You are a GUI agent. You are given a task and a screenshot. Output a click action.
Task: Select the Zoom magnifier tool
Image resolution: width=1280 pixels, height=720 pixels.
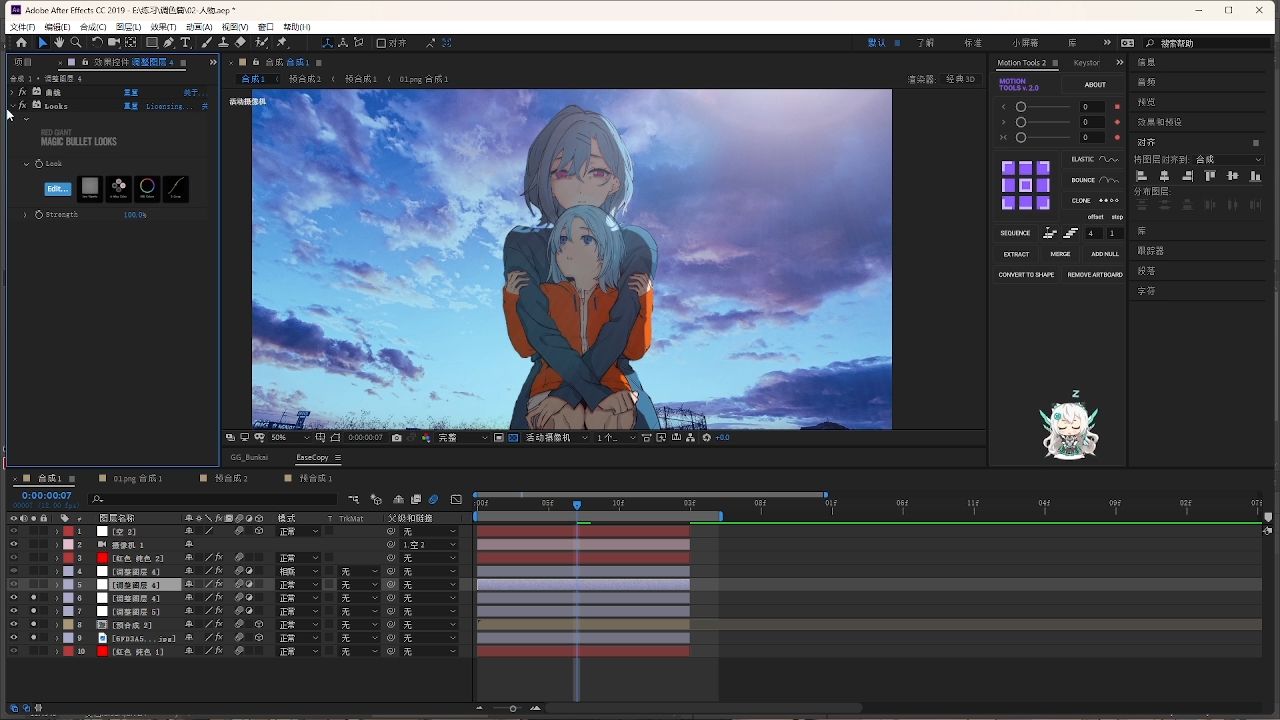pyautogui.click(x=76, y=43)
